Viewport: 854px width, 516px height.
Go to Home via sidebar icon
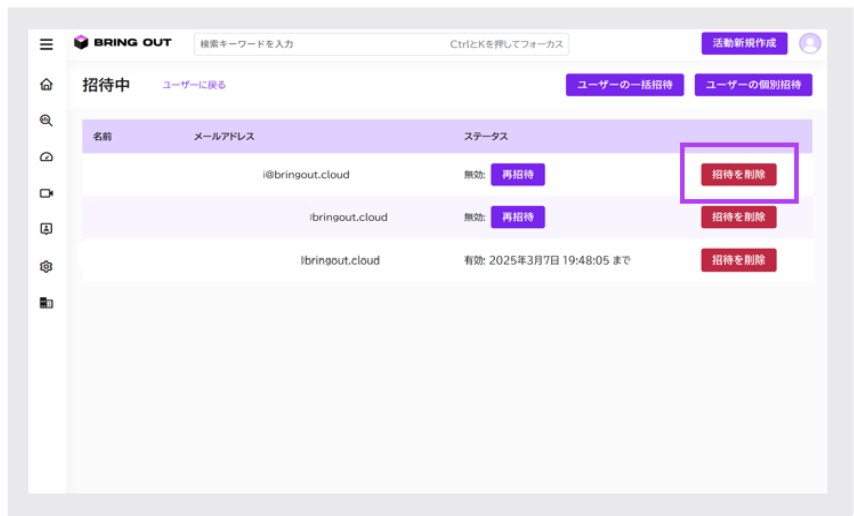(x=46, y=84)
